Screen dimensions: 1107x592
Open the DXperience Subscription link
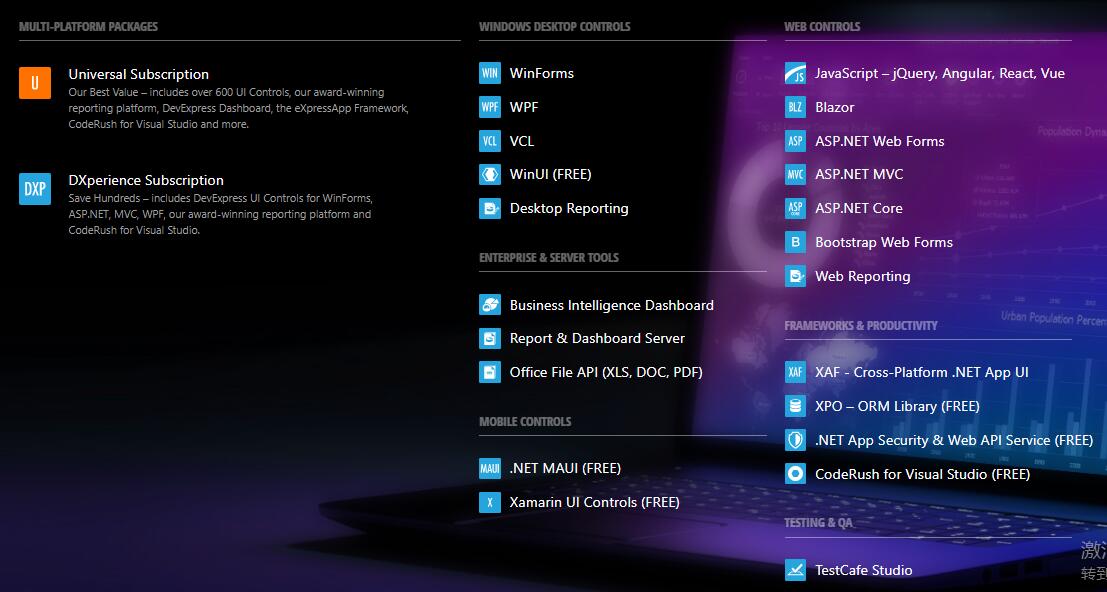click(x=146, y=180)
